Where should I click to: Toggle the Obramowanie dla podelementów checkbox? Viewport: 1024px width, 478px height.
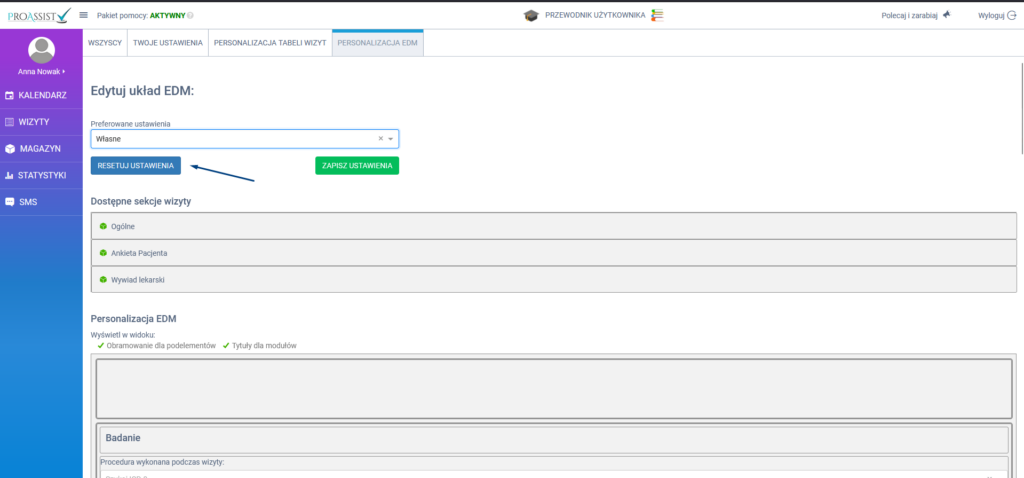coord(101,345)
